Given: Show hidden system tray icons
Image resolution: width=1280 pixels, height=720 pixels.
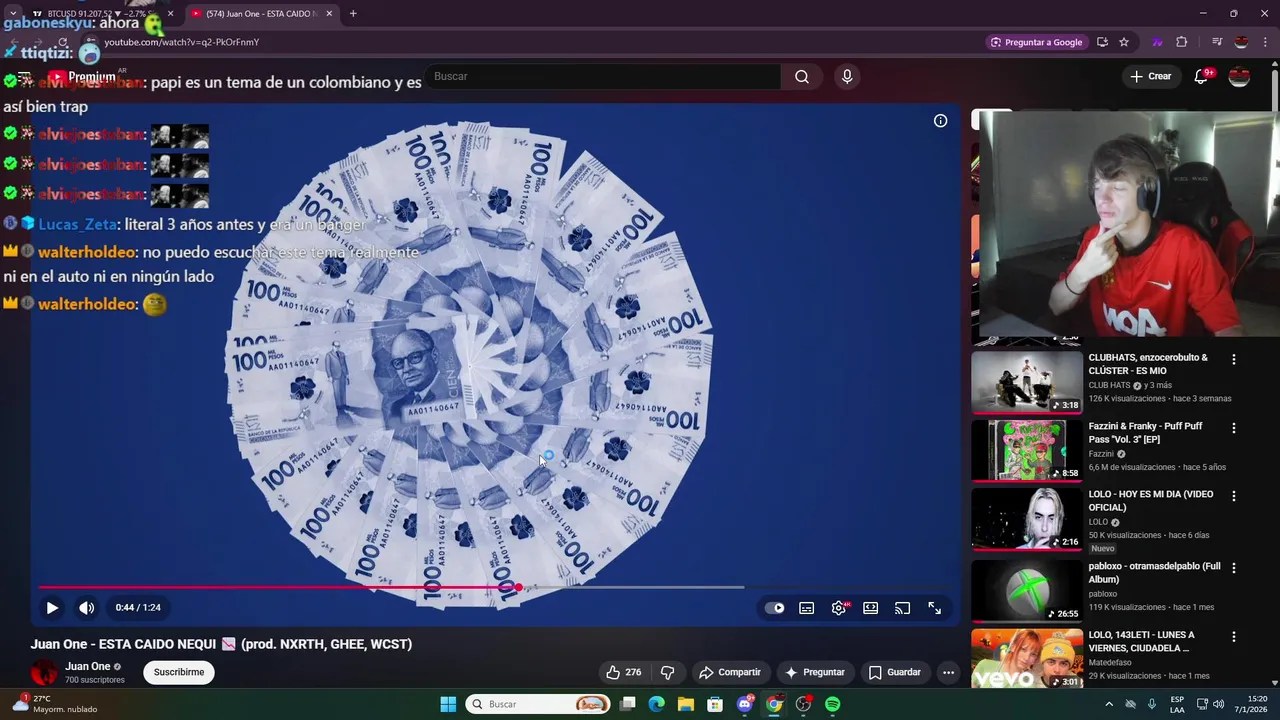Looking at the screenshot, I should click(x=1109, y=704).
